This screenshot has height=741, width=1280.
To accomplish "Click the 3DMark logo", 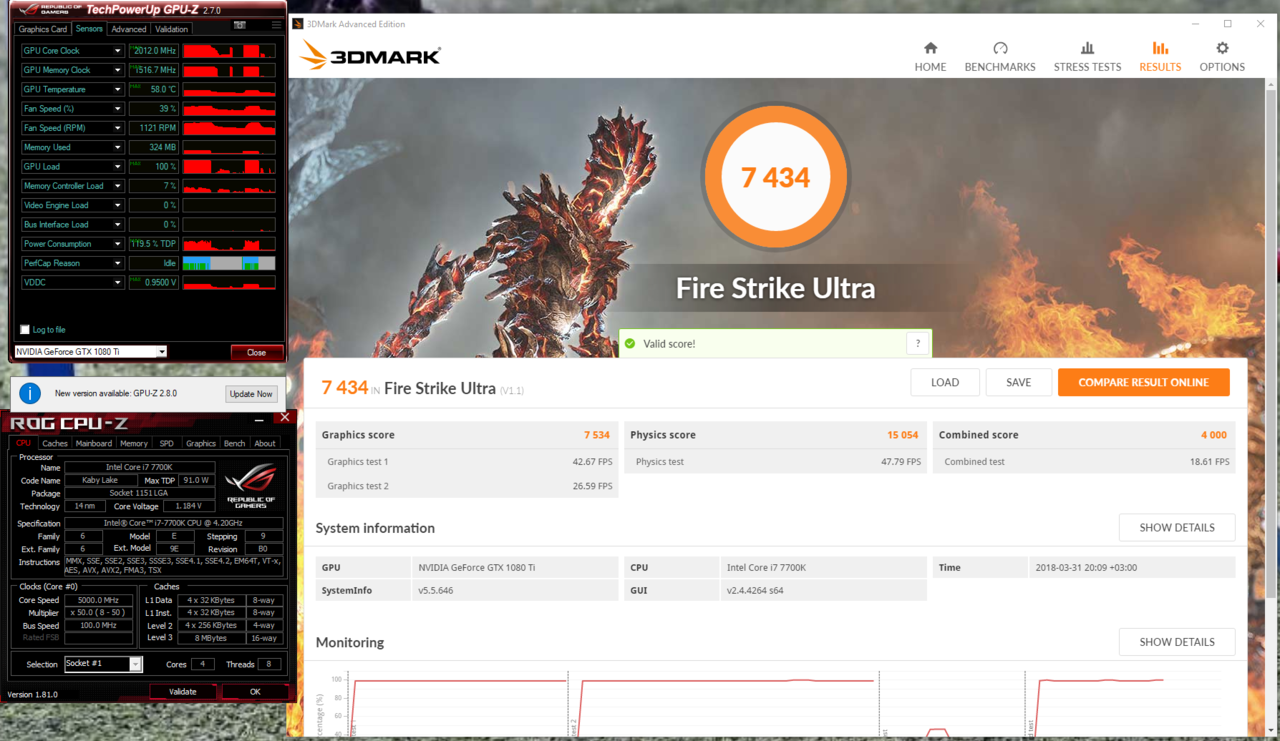I will (371, 56).
